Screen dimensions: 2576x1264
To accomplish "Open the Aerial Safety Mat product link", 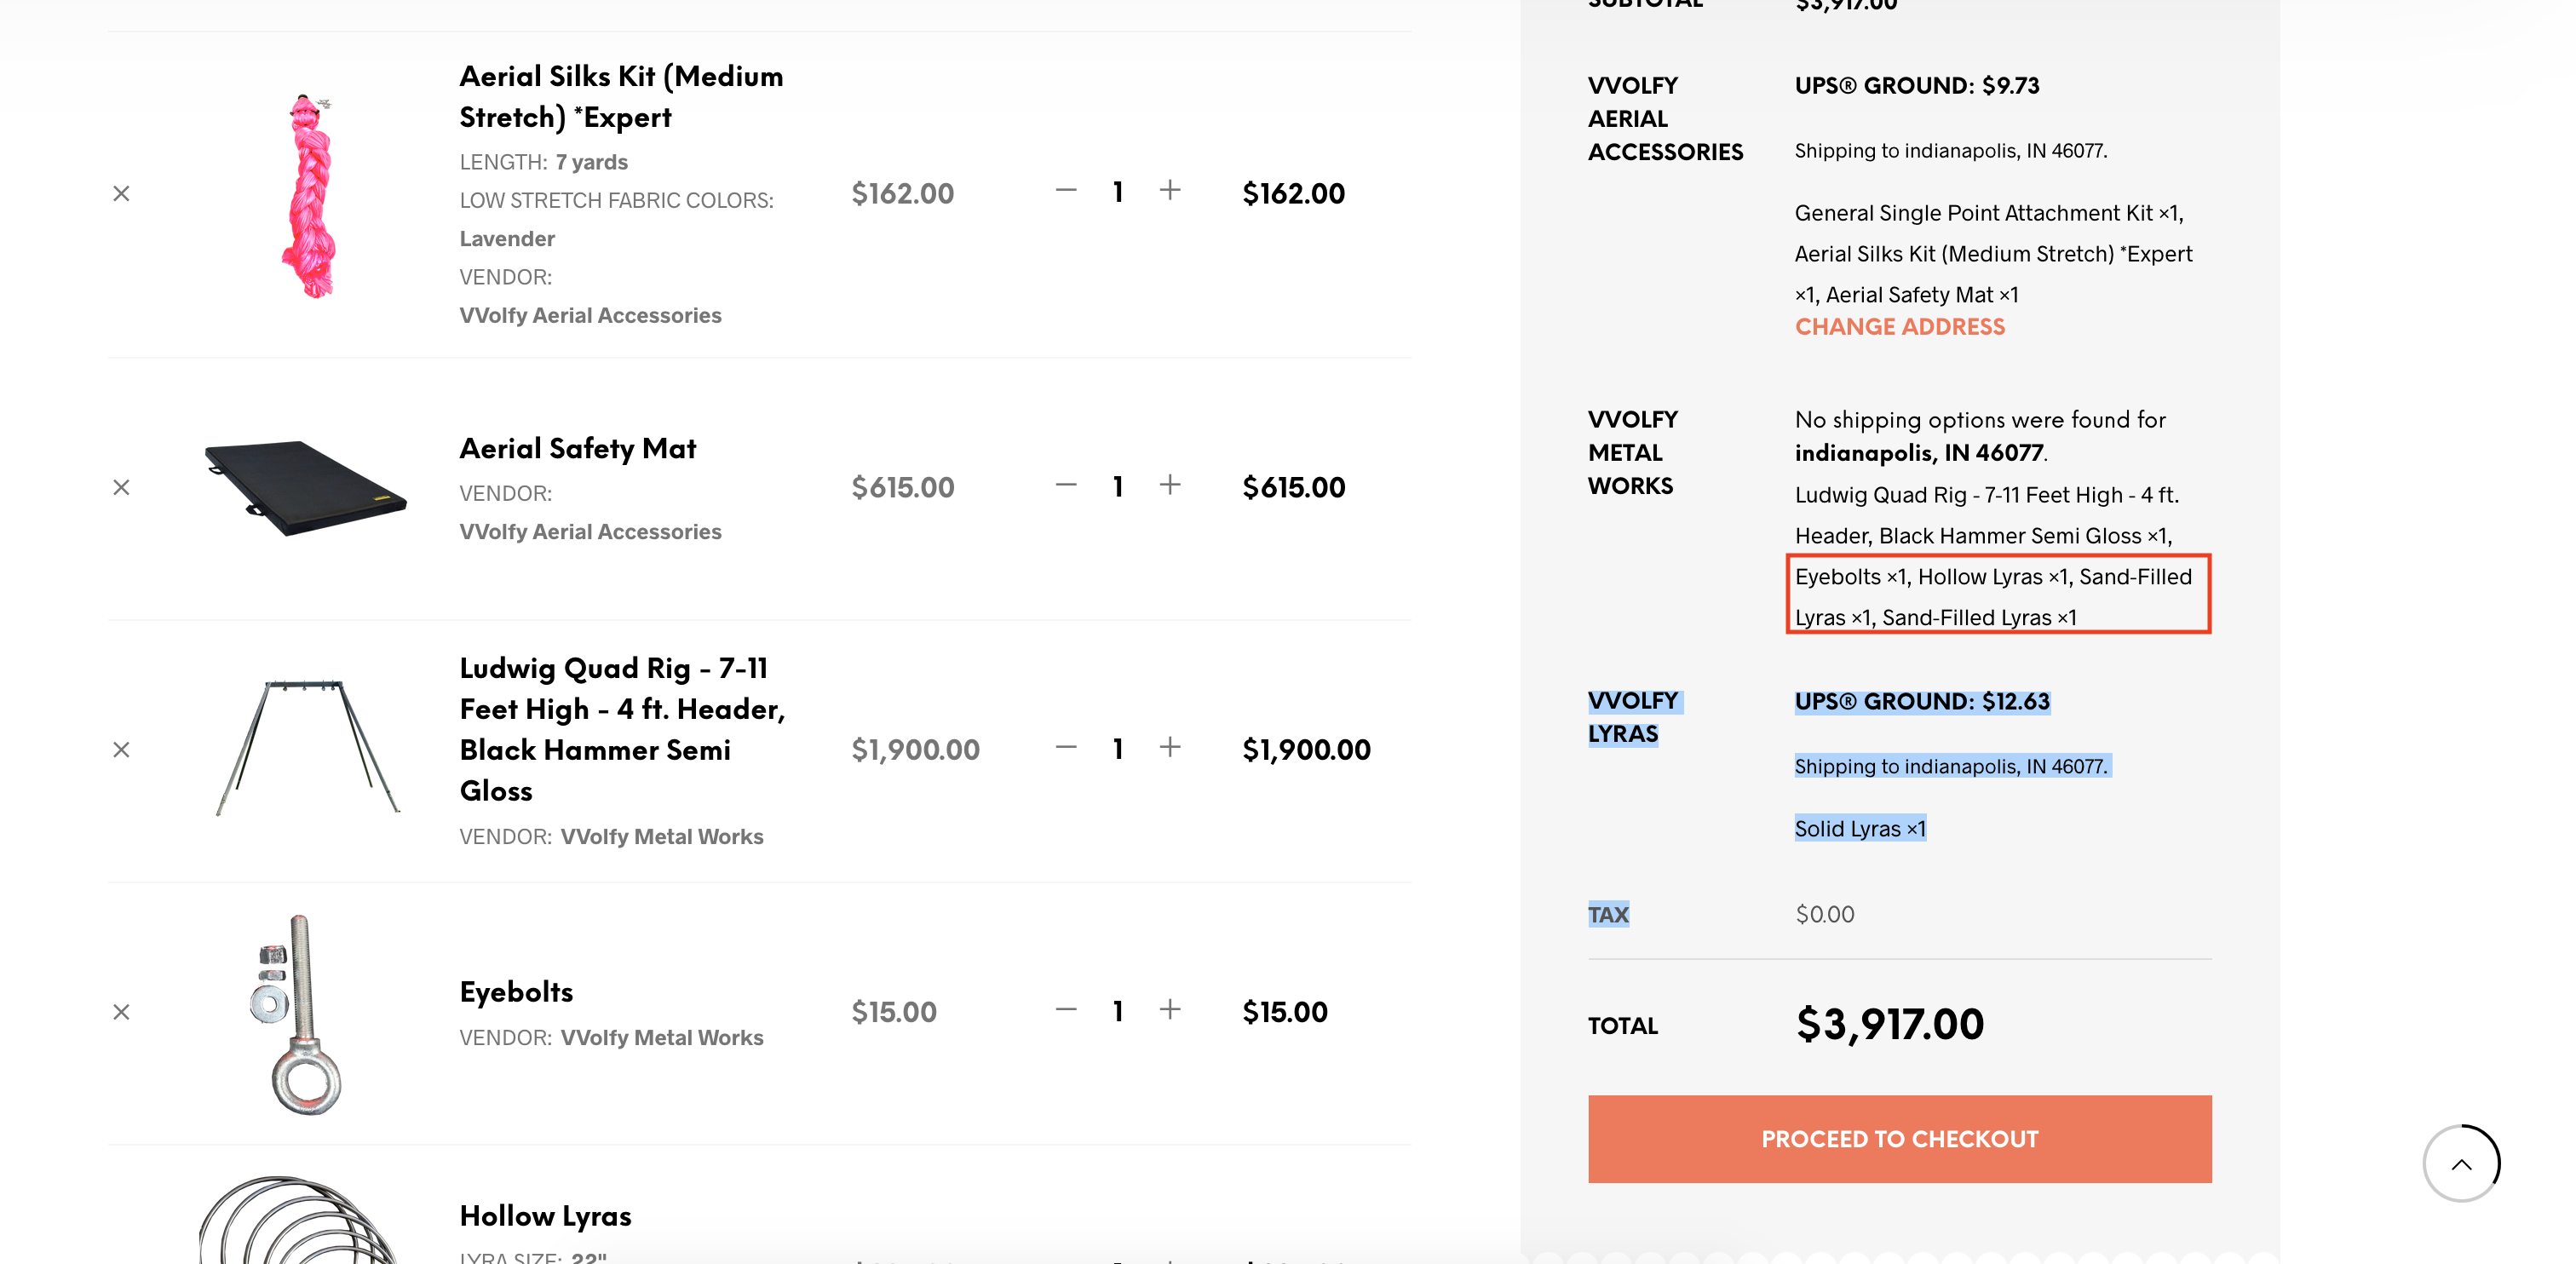I will pyautogui.click(x=577, y=448).
